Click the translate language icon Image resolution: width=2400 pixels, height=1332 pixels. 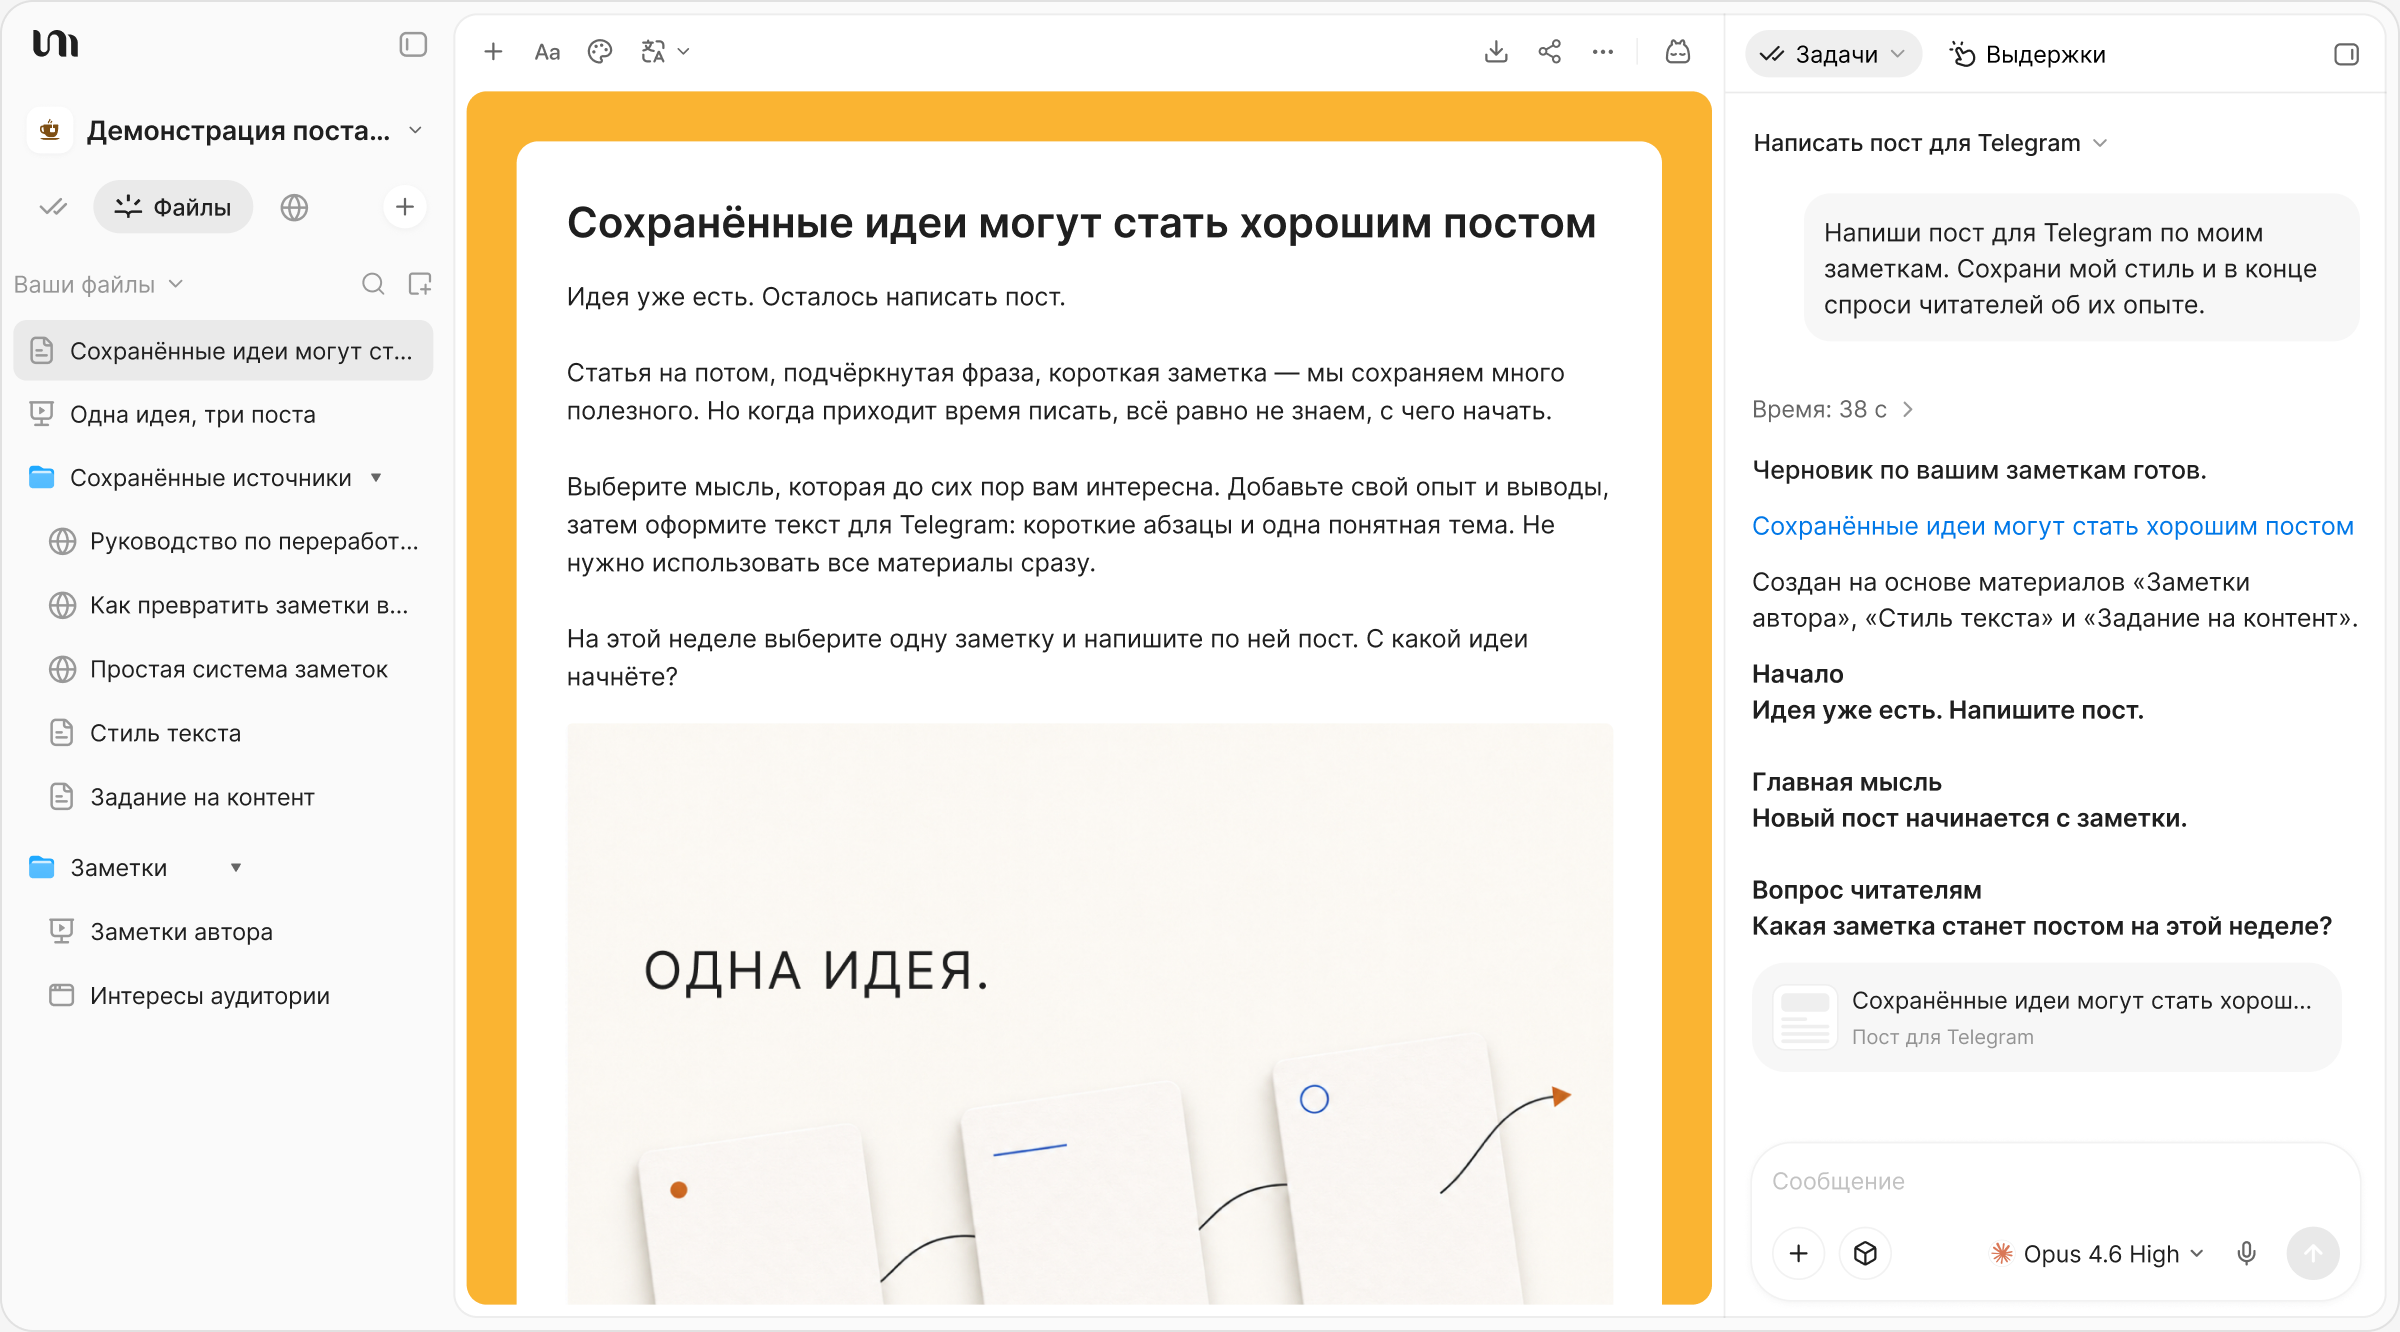(x=653, y=52)
